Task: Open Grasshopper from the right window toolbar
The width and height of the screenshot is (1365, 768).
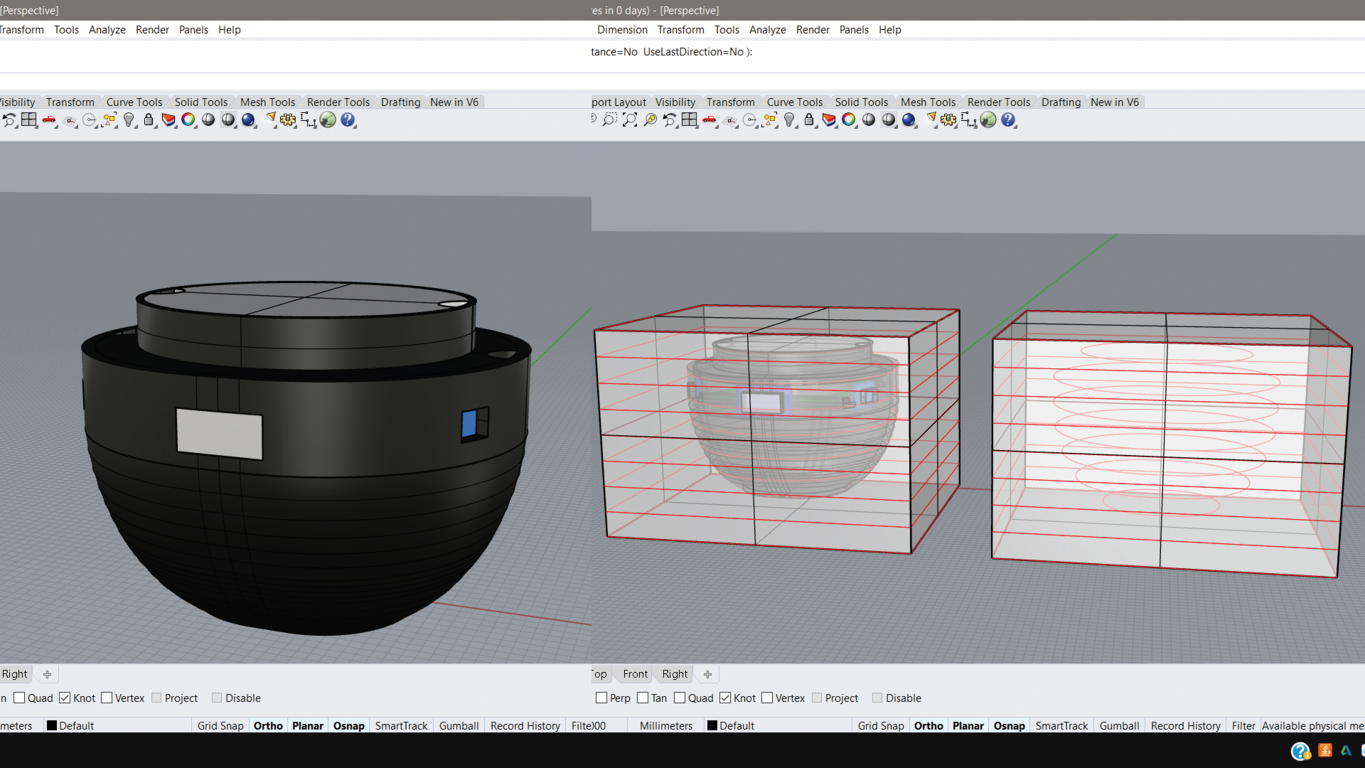Action: pos(988,120)
